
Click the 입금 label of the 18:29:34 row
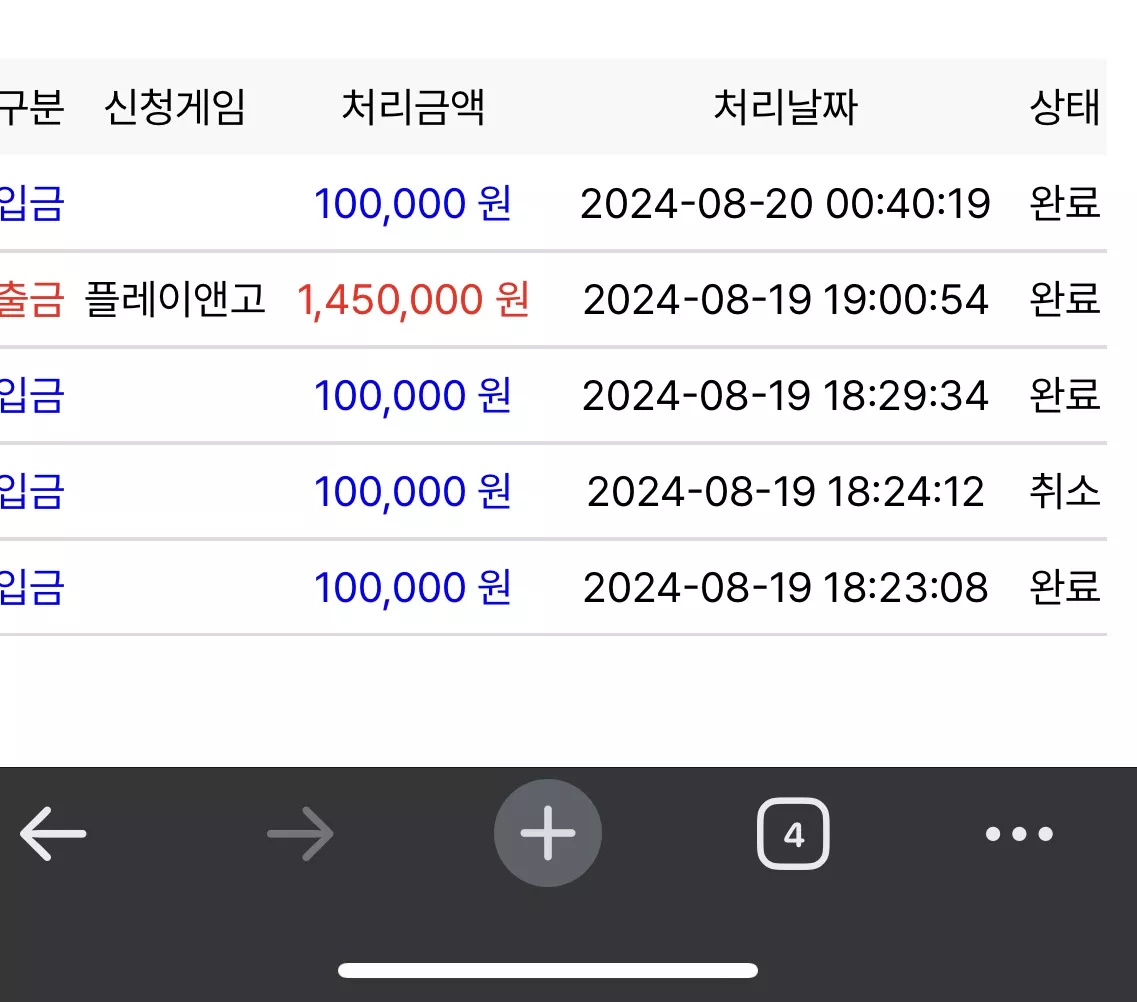(x=32, y=395)
